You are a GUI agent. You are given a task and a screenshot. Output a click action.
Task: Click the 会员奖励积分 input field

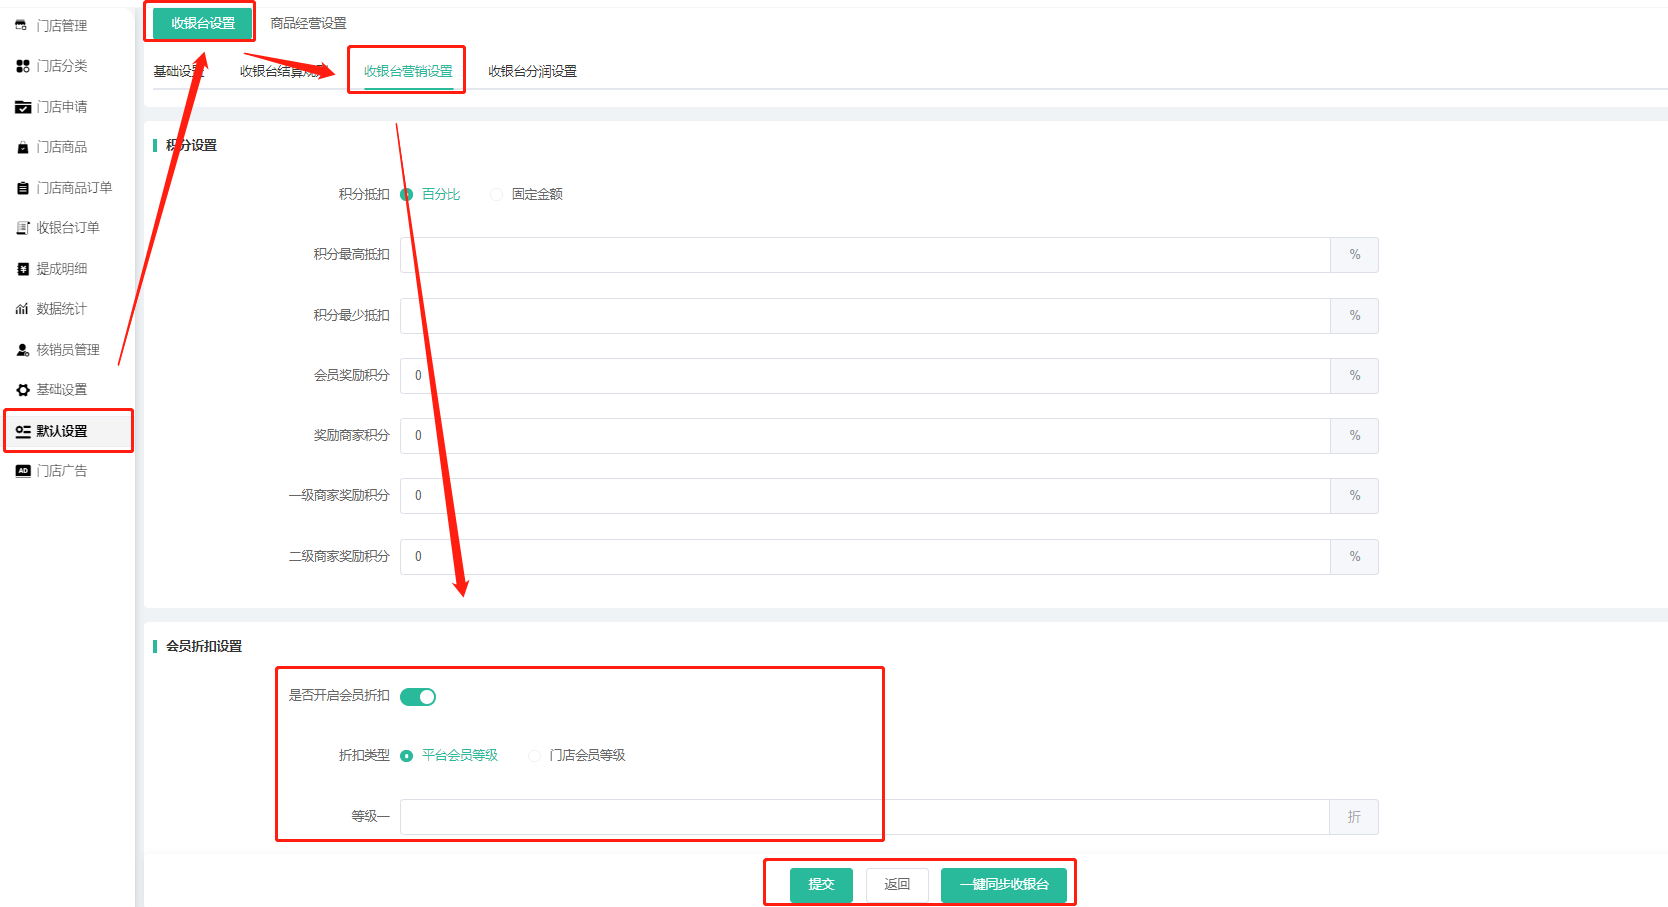click(865, 376)
